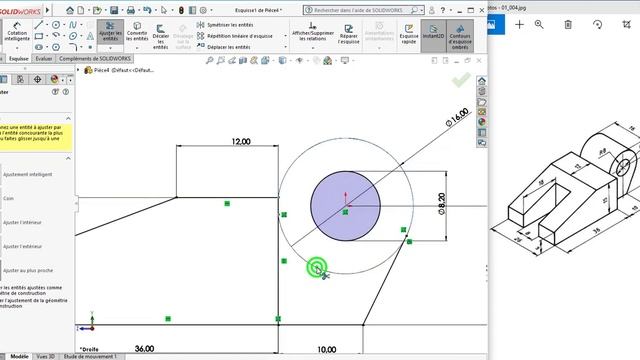This screenshot has height=360, width=640.
Task: Click the Rebuild traffic light icon
Action: point(181,10)
